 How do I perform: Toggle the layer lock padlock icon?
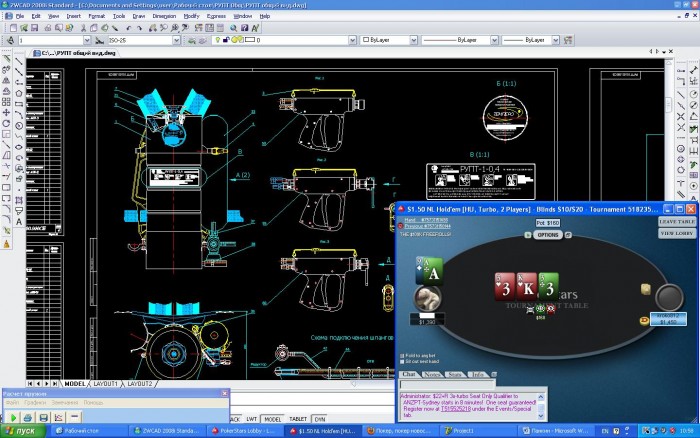pyautogui.click(x=226, y=40)
